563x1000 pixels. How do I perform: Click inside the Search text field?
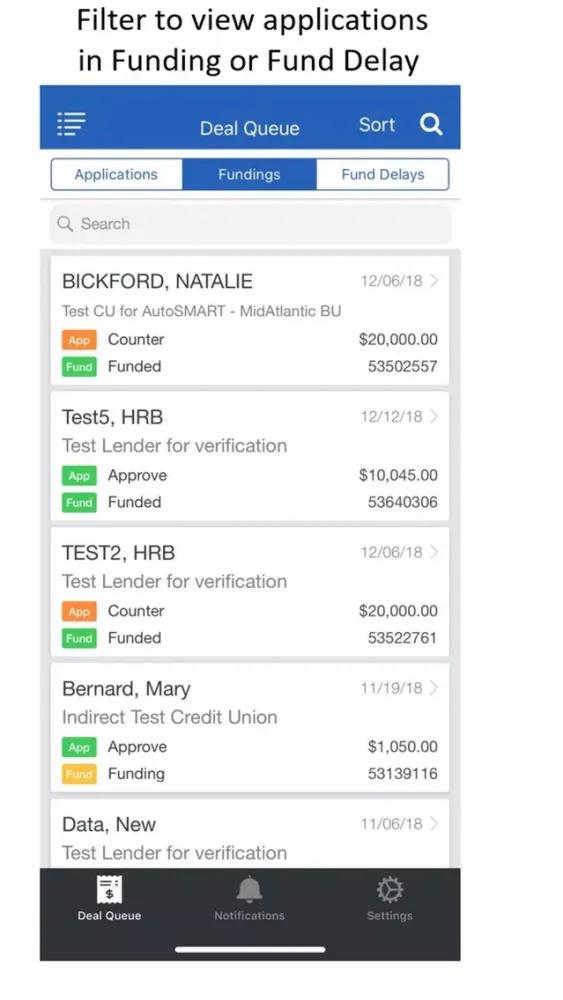pyautogui.click(x=250, y=224)
